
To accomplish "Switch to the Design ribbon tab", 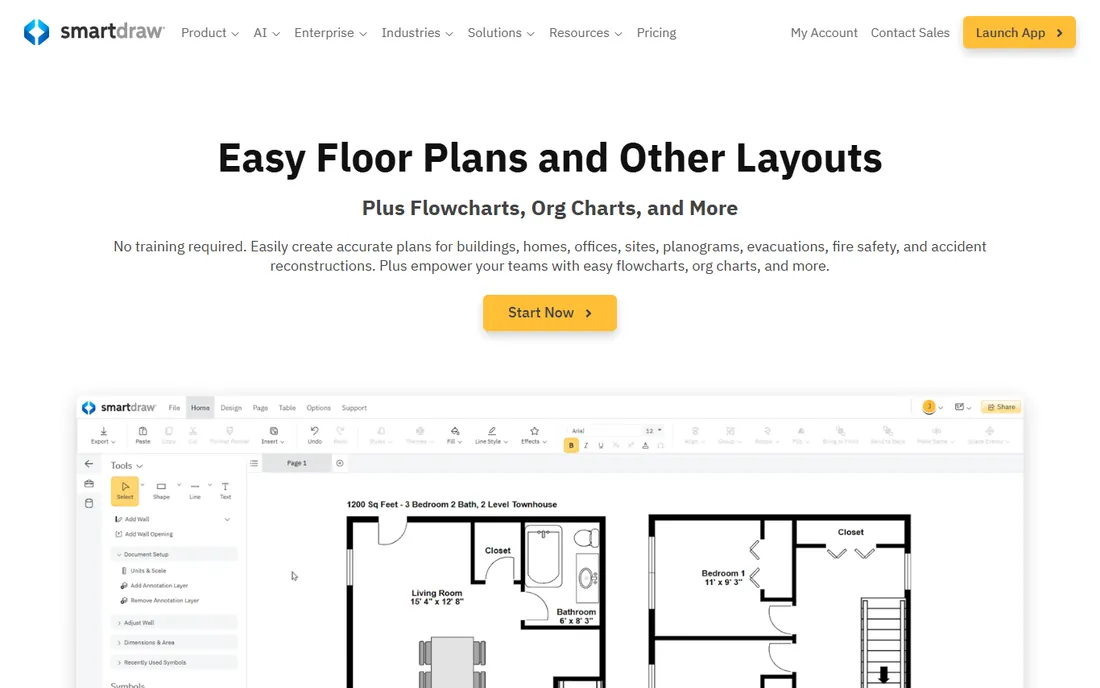I will 231,407.
